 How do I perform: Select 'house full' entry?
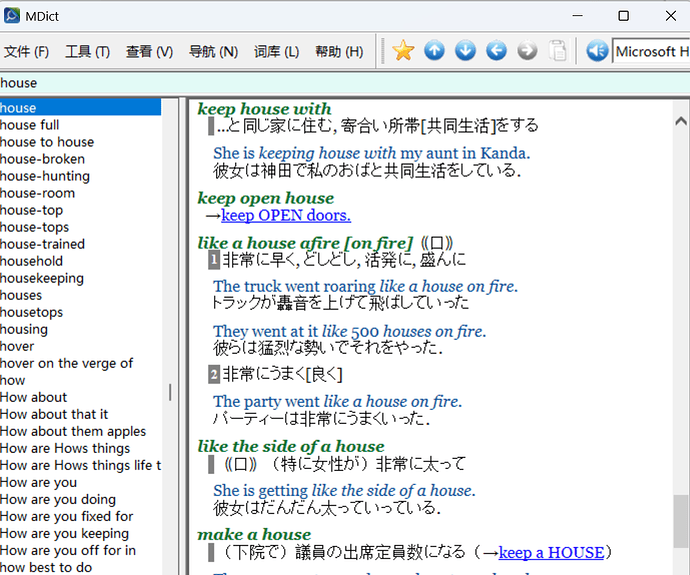pyautogui.click(x=80, y=125)
